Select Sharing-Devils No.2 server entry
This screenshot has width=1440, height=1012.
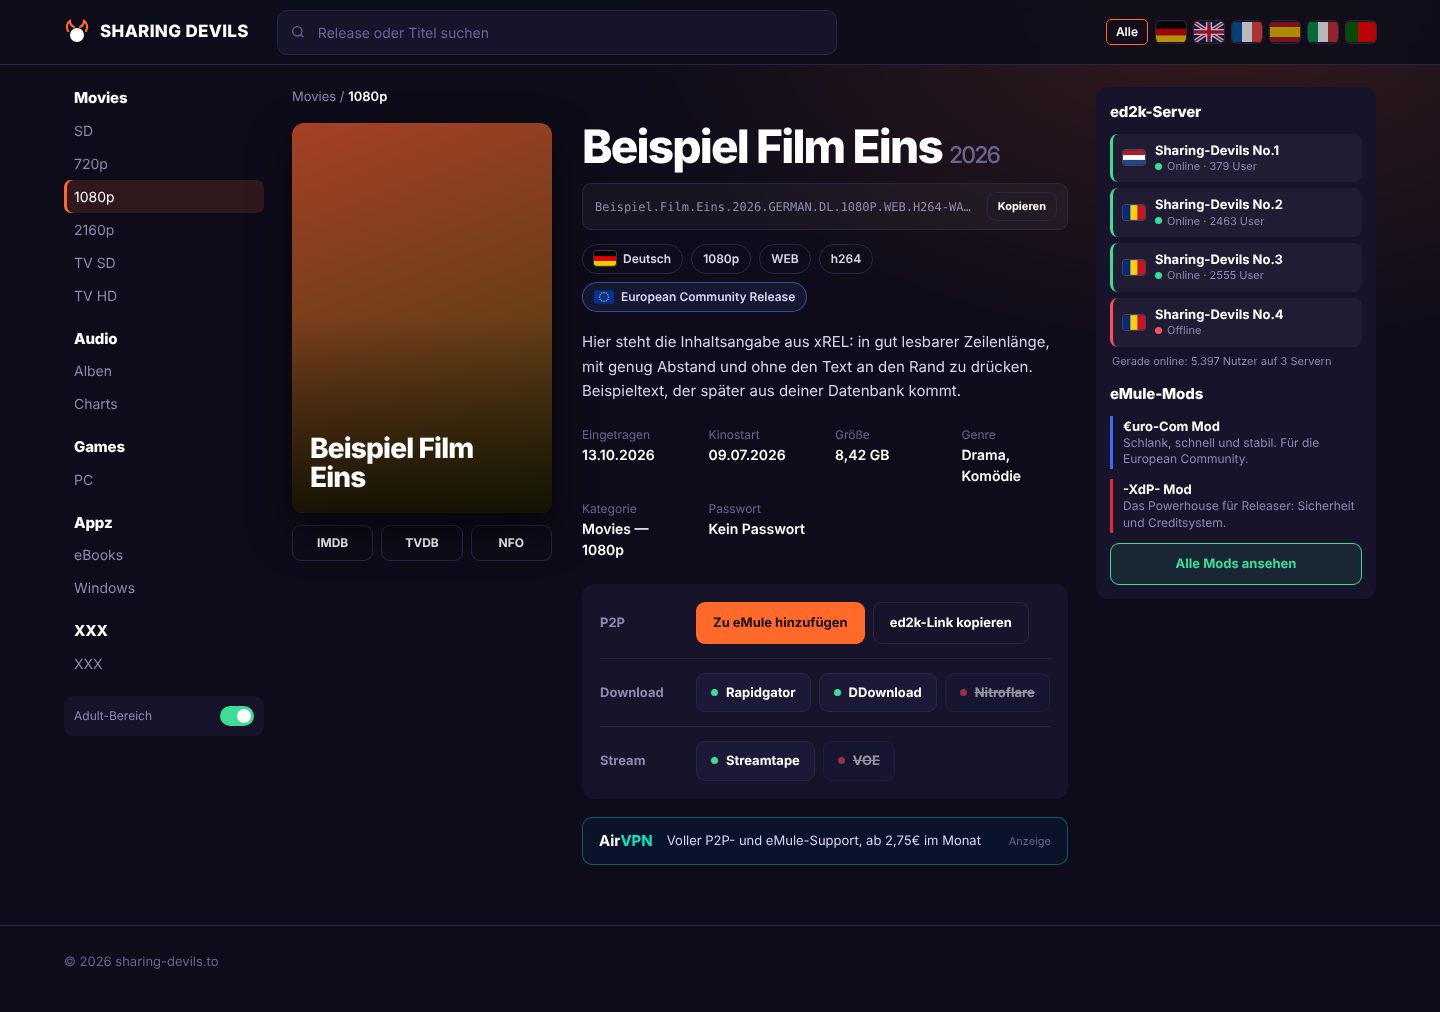[1236, 212]
